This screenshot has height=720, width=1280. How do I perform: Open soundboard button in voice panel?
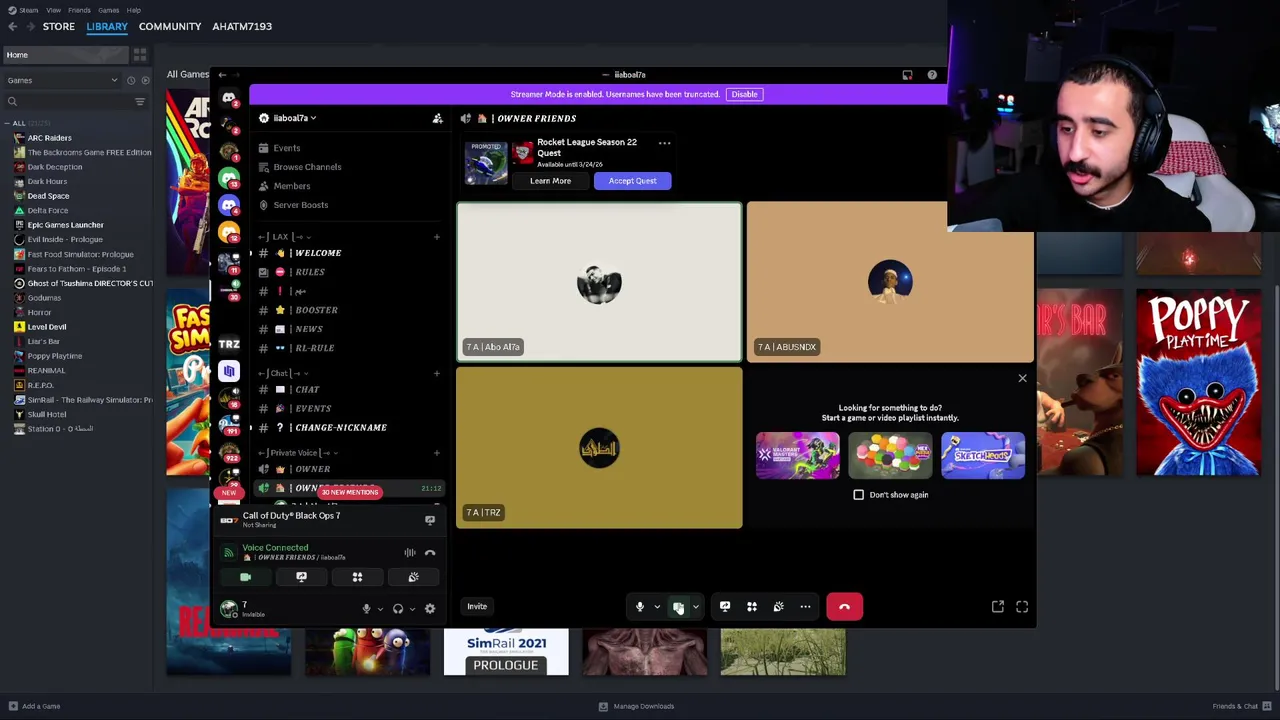[x=413, y=577]
